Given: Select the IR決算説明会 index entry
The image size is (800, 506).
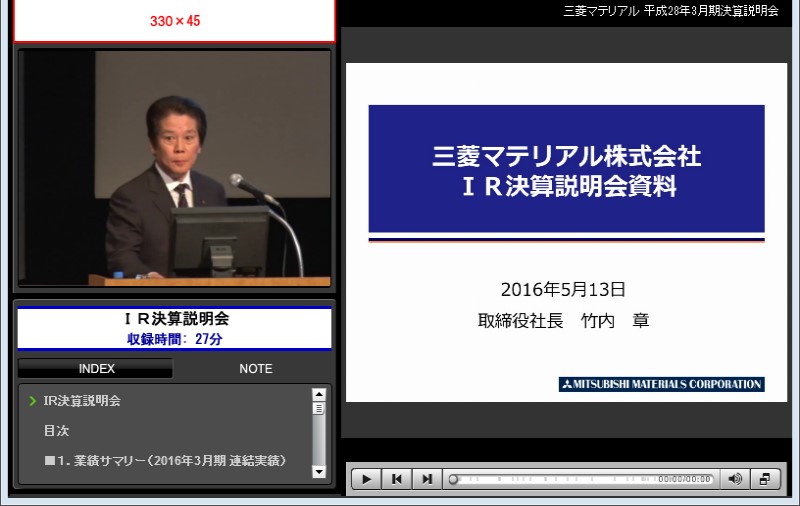Looking at the screenshot, I should point(82,400).
